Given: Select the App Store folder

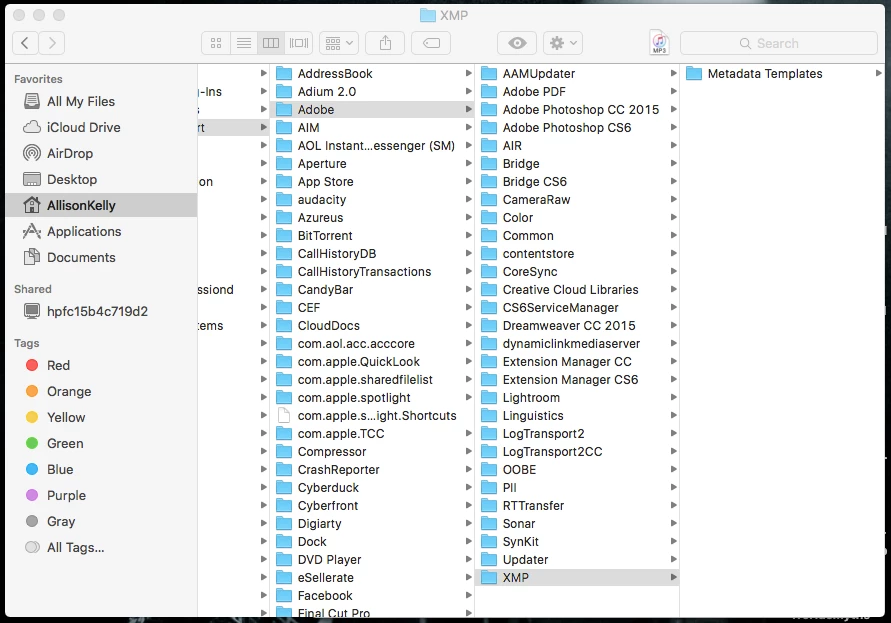Looking at the screenshot, I should pyautogui.click(x=372, y=182).
